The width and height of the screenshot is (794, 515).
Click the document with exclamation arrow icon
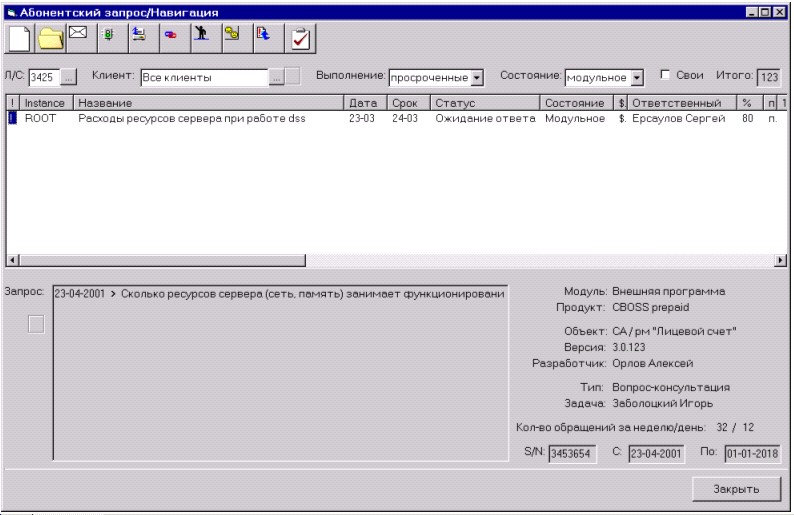pos(269,38)
